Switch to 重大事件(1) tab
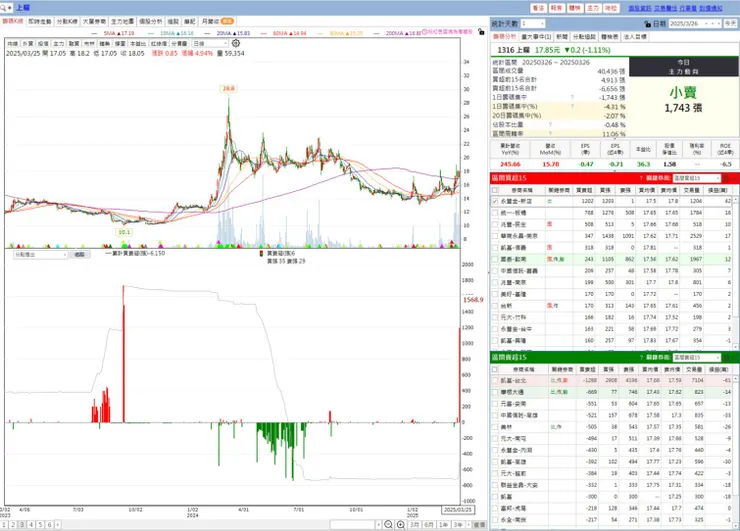Viewport: 740px width, 531px height. pyautogui.click(x=536, y=36)
